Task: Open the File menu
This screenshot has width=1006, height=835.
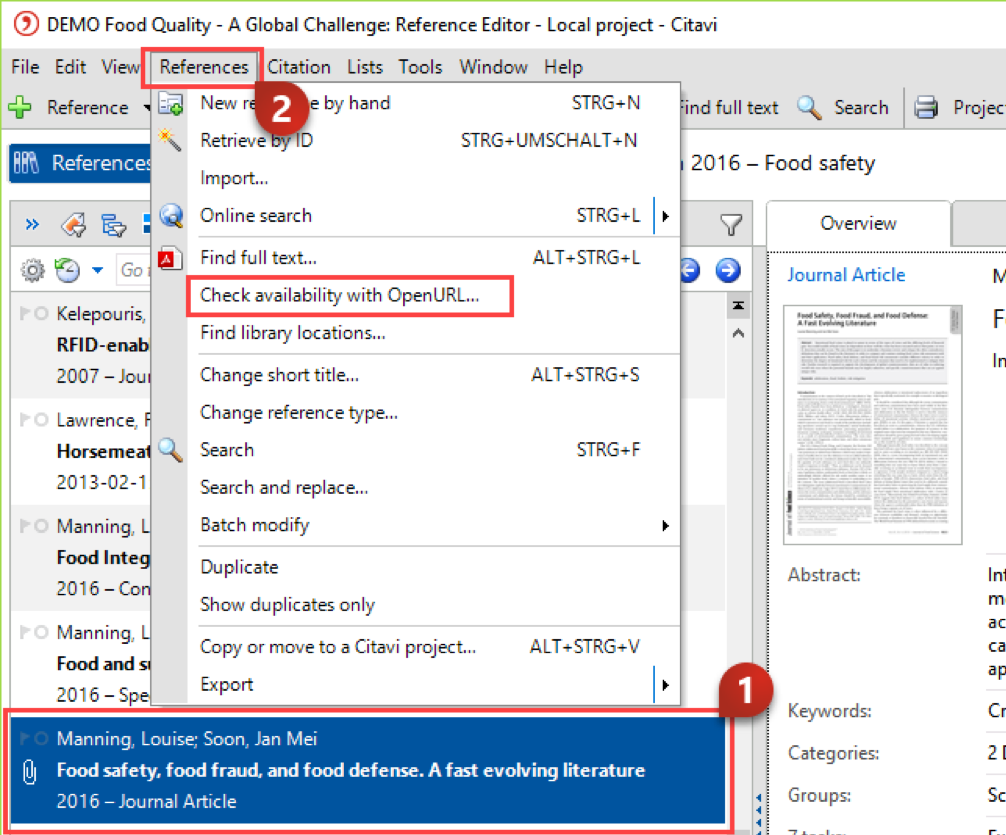Action: coord(25,67)
